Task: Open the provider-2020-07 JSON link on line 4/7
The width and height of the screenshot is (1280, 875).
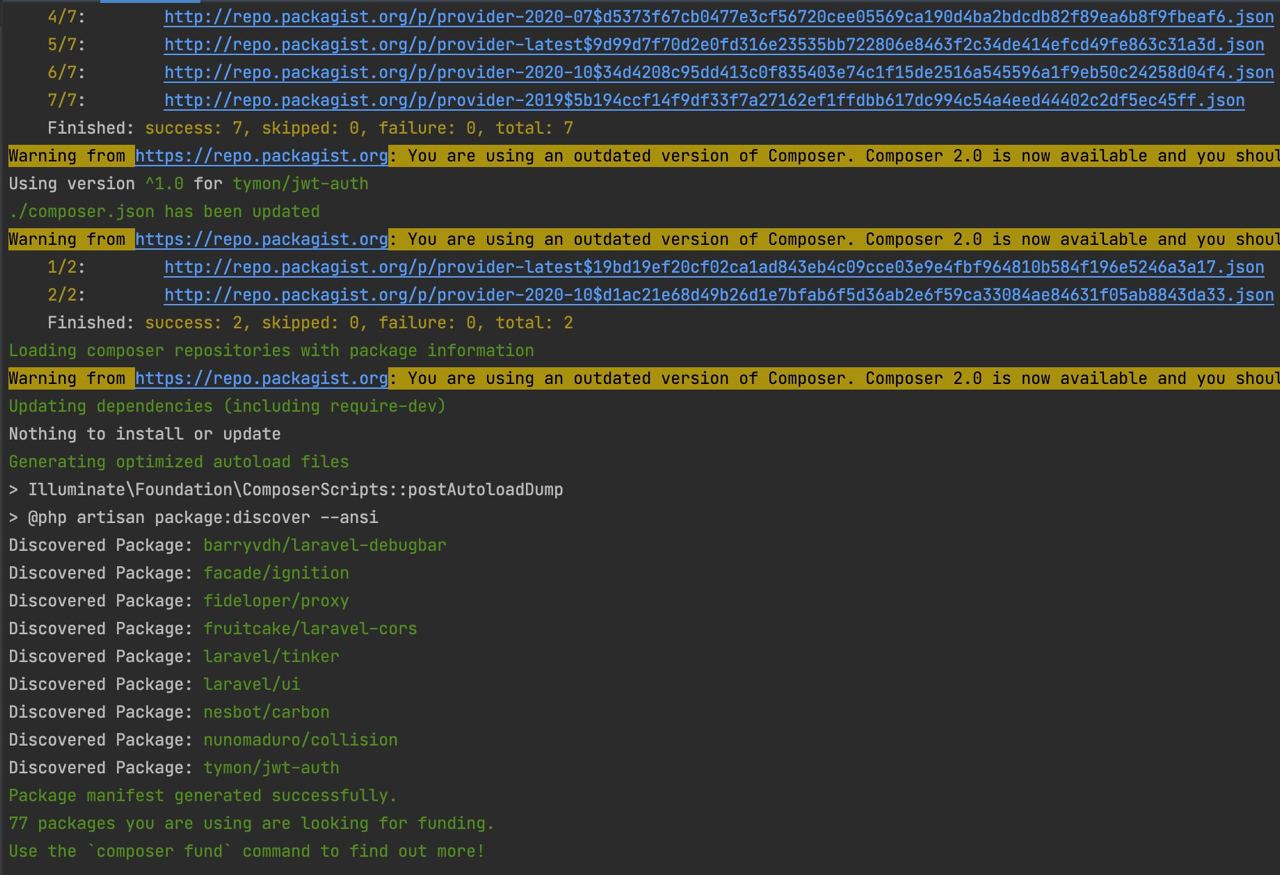Action: 719,17
